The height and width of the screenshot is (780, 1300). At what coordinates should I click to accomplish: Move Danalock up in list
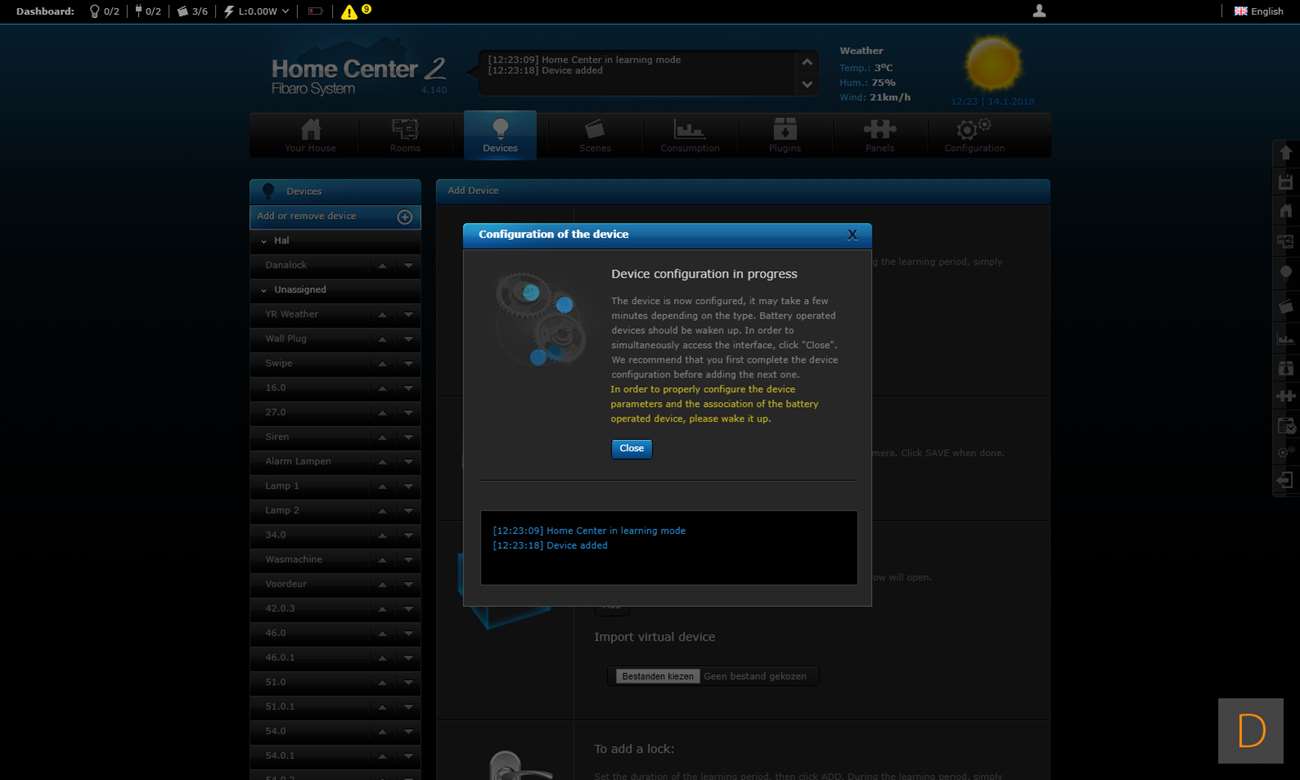[382, 266]
